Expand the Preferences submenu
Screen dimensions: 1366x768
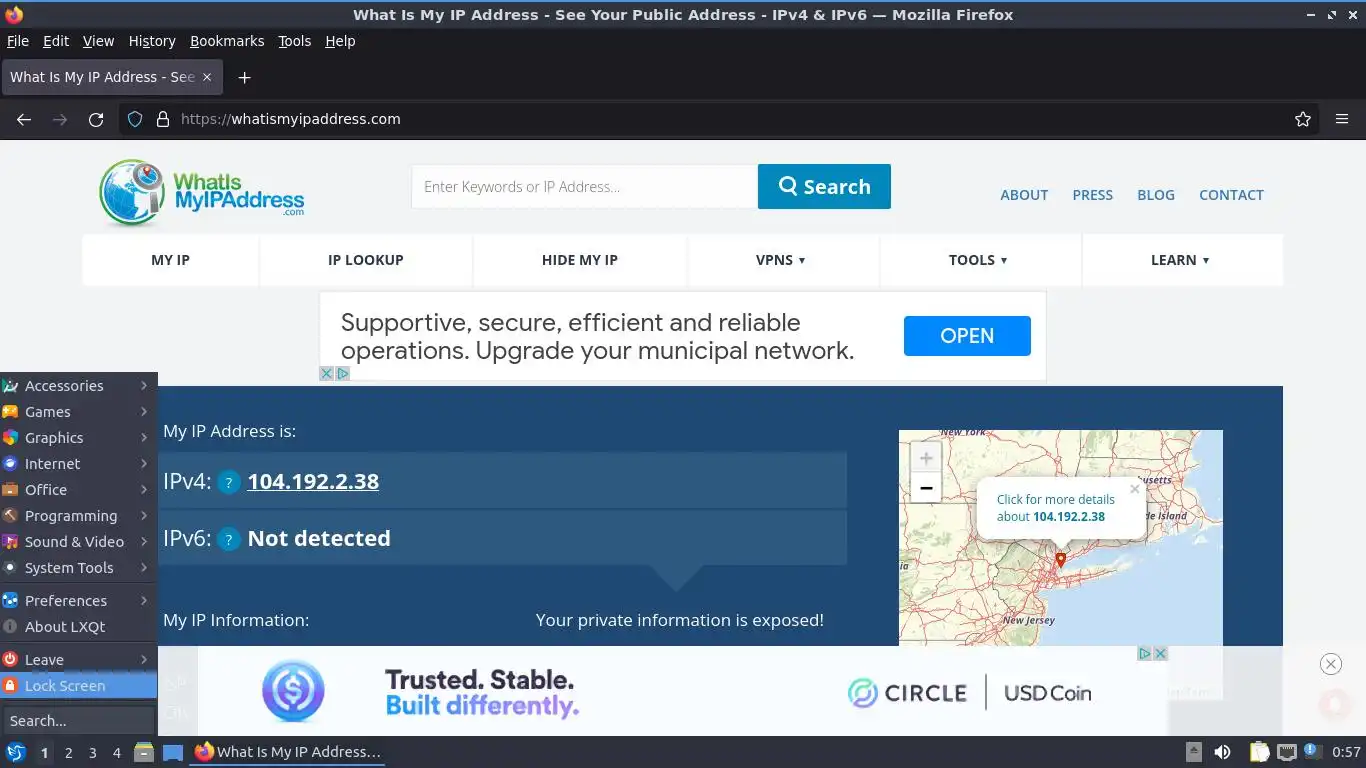pyautogui.click(x=78, y=601)
